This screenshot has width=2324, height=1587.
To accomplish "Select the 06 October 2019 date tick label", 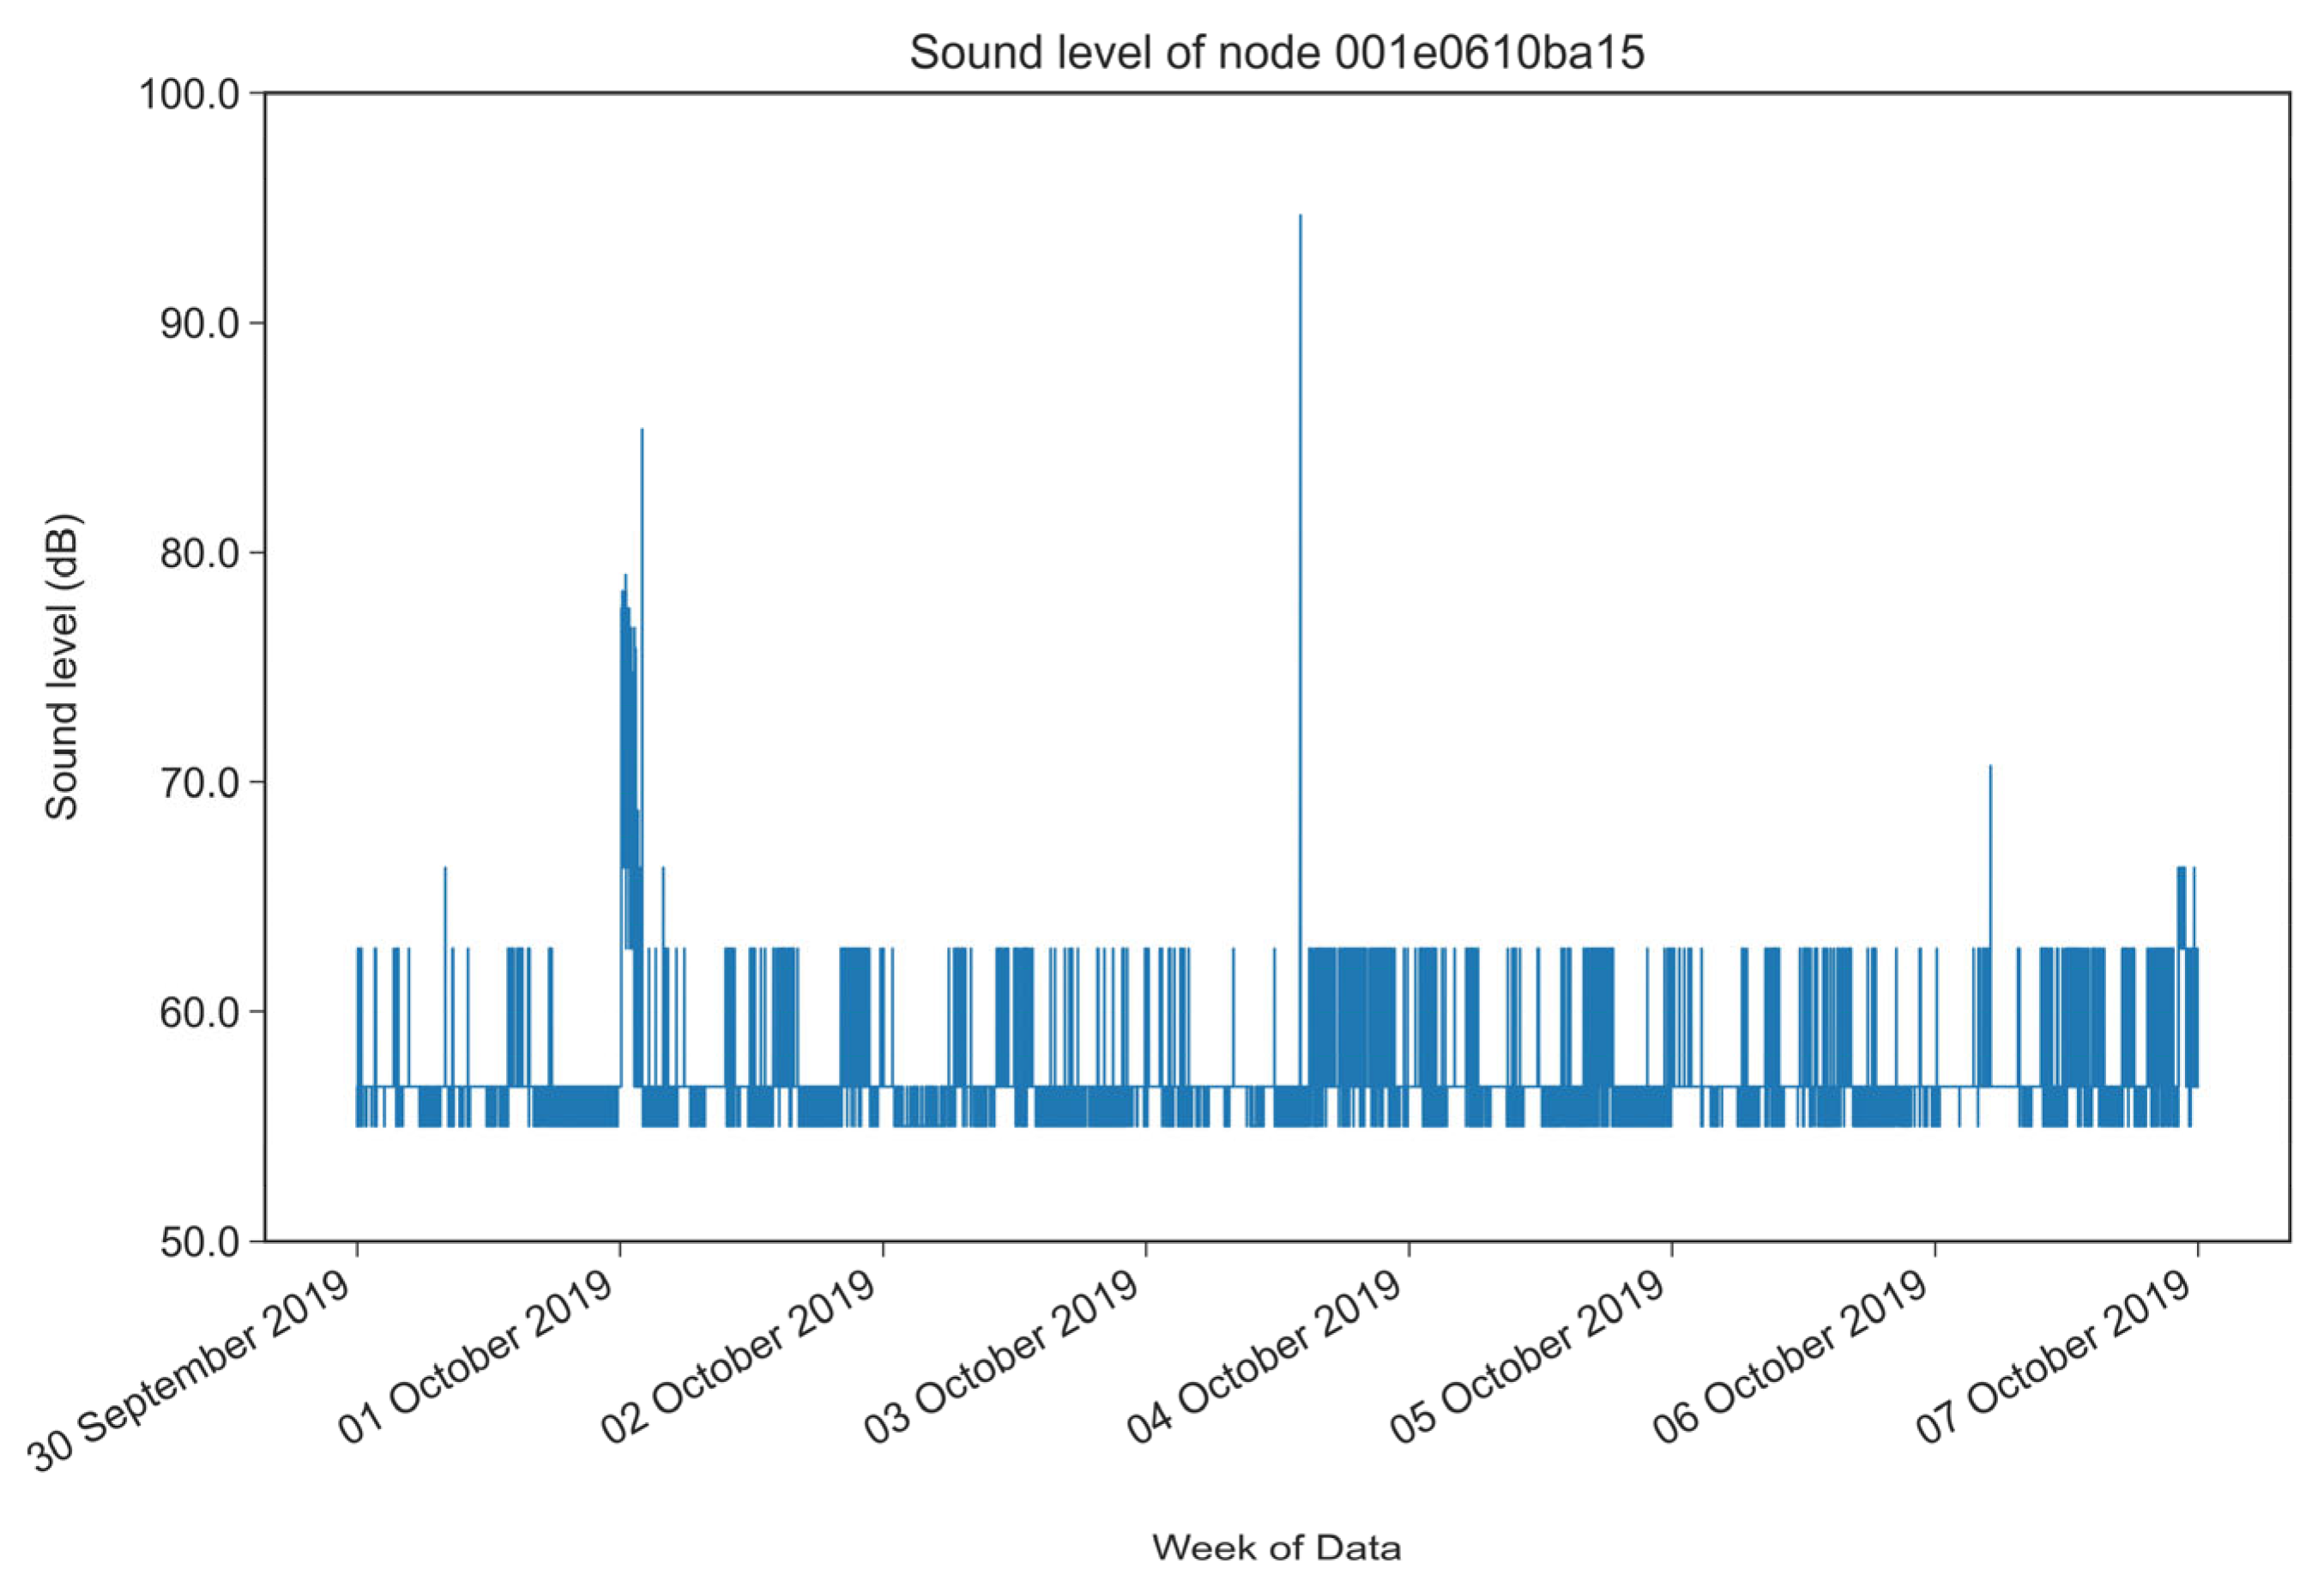I will pyautogui.click(x=1791, y=1359).
